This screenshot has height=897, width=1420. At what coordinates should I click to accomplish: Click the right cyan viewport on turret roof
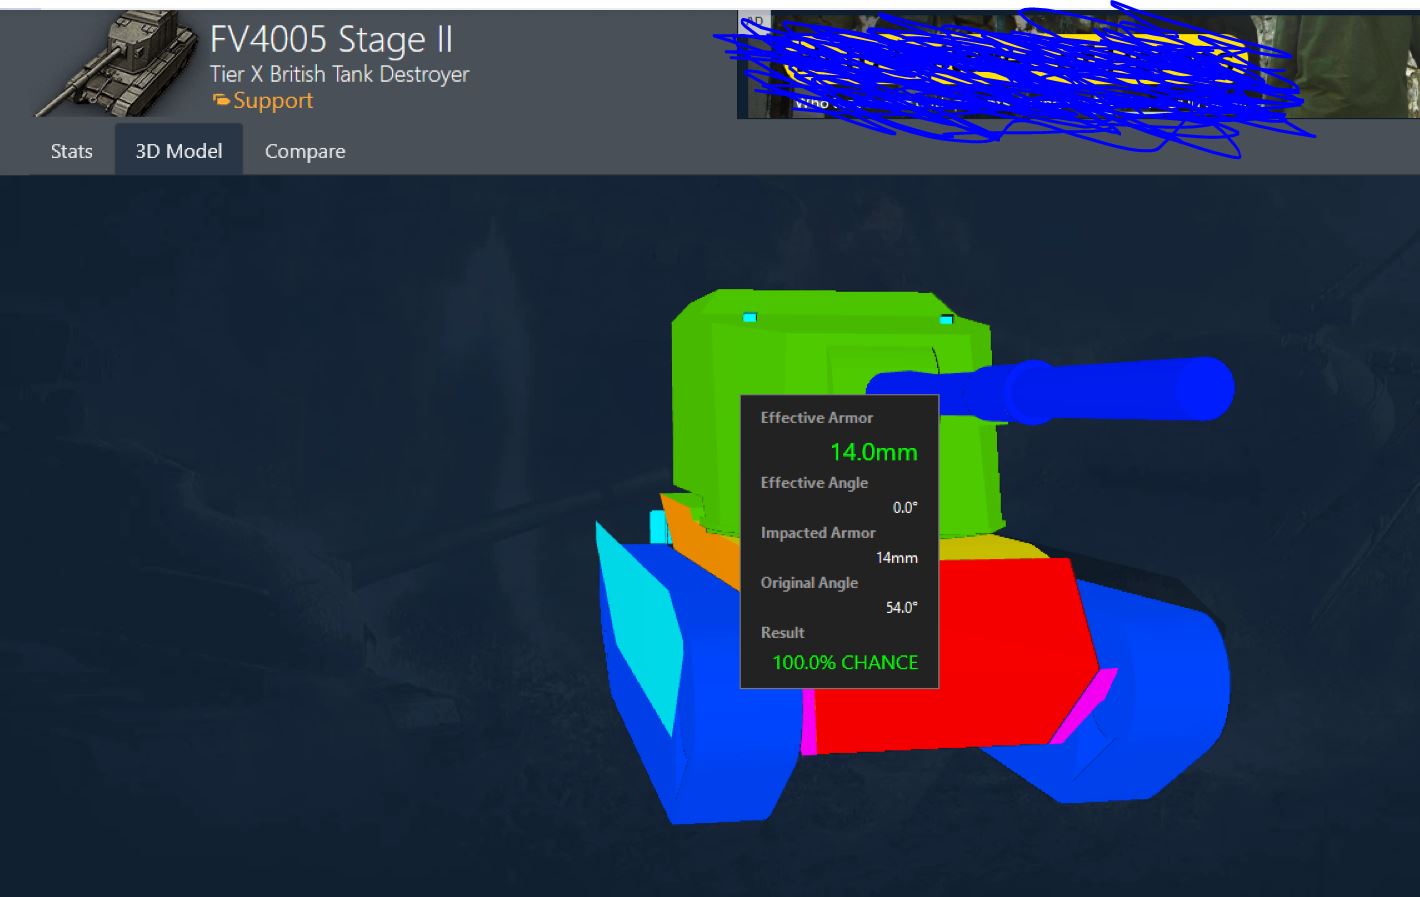coord(946,319)
